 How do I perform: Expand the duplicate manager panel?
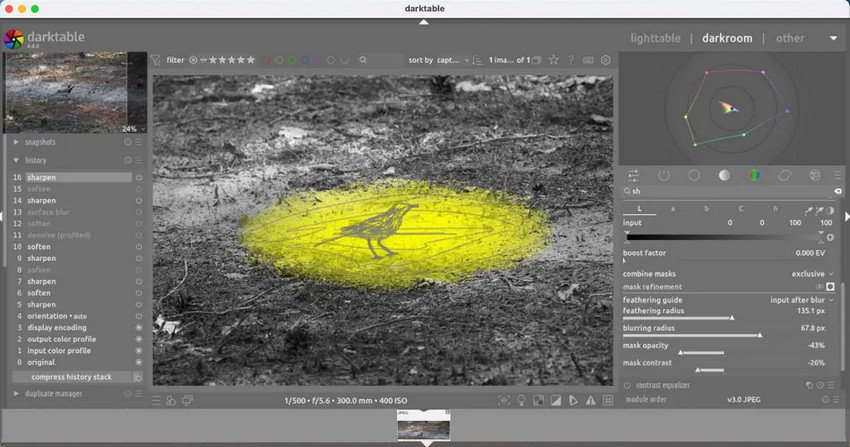(x=16, y=393)
